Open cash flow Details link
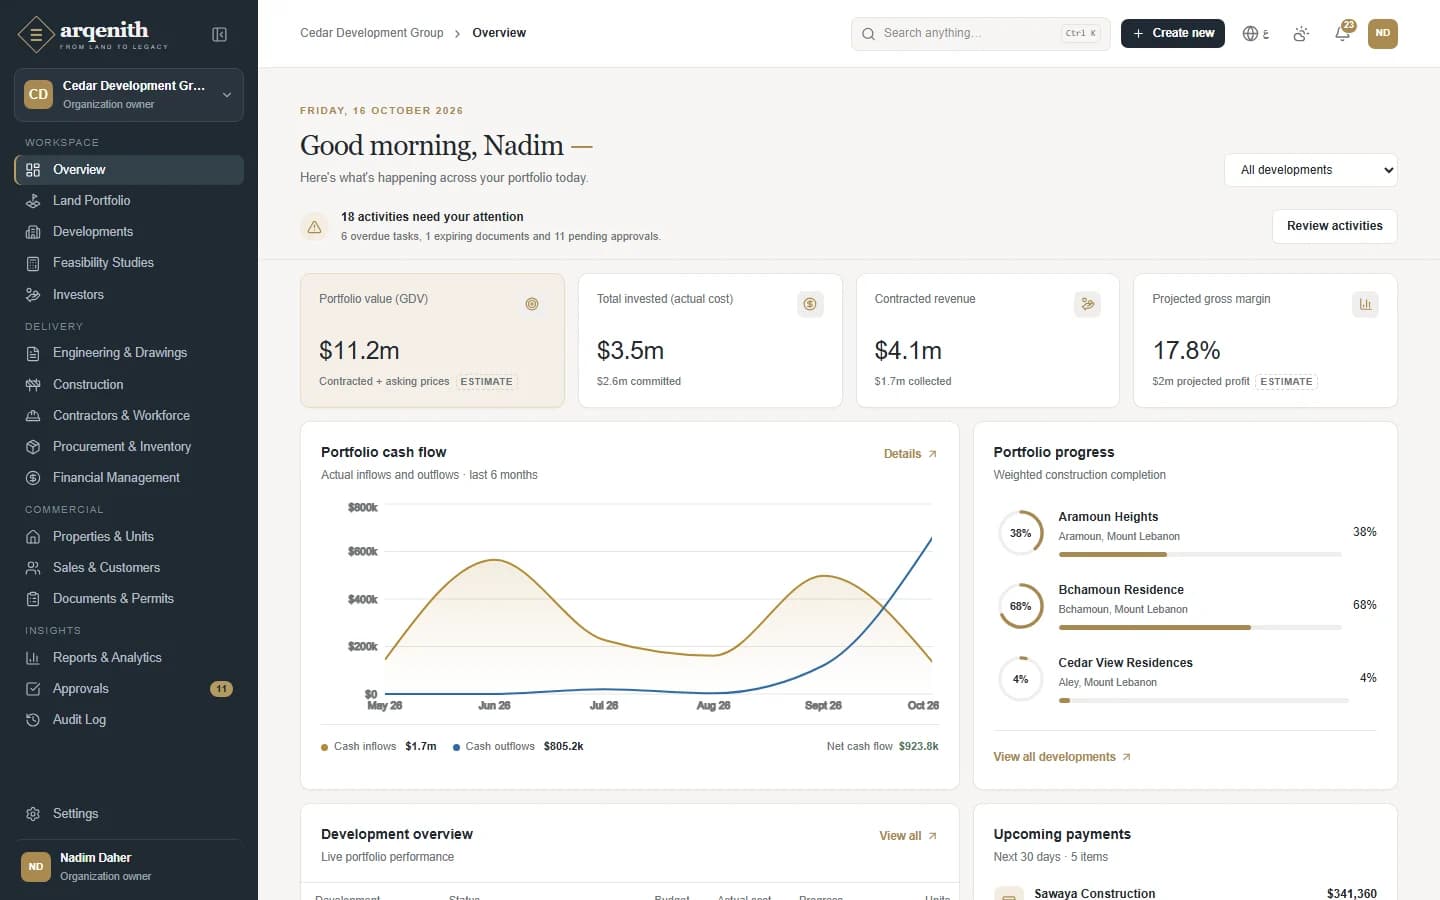Image resolution: width=1440 pixels, height=900 pixels. click(910, 454)
